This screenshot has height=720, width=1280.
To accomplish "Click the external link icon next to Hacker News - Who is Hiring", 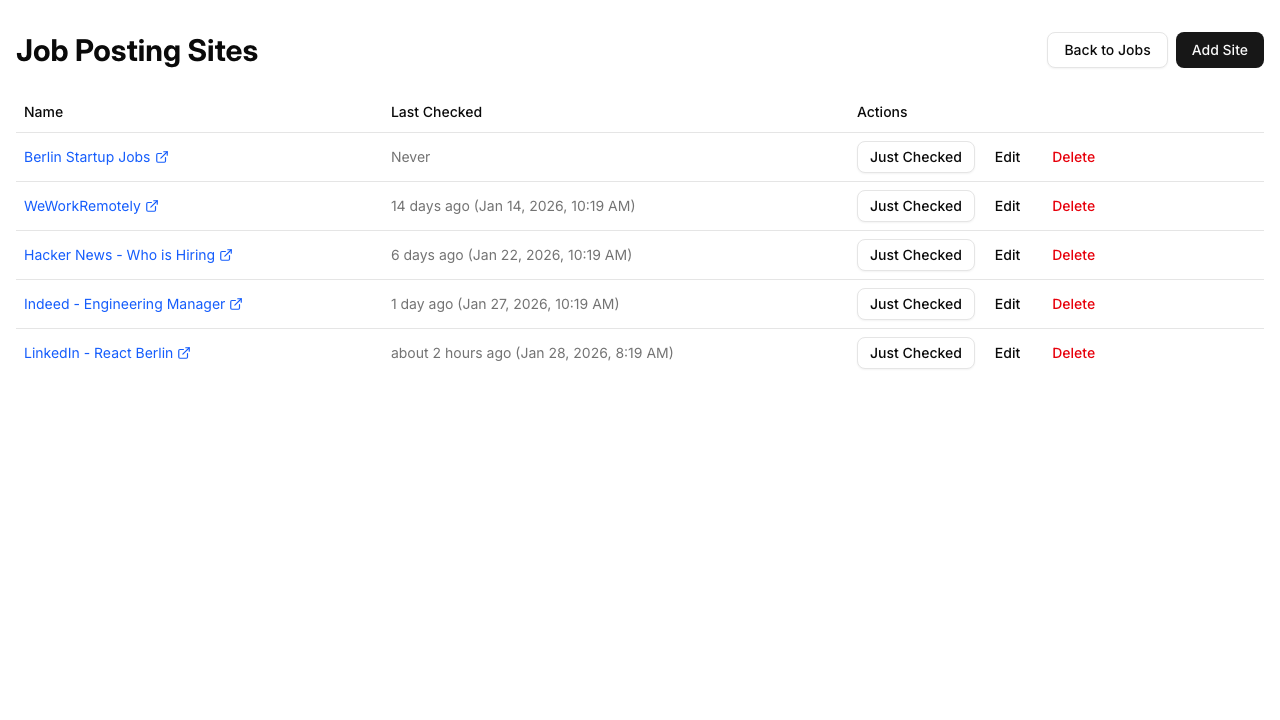I will pyautogui.click(x=226, y=255).
